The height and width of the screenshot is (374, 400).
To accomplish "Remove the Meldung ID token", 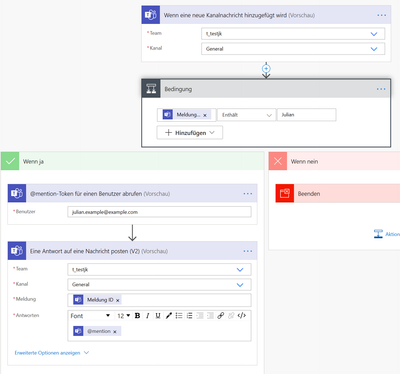I will coord(118,300).
